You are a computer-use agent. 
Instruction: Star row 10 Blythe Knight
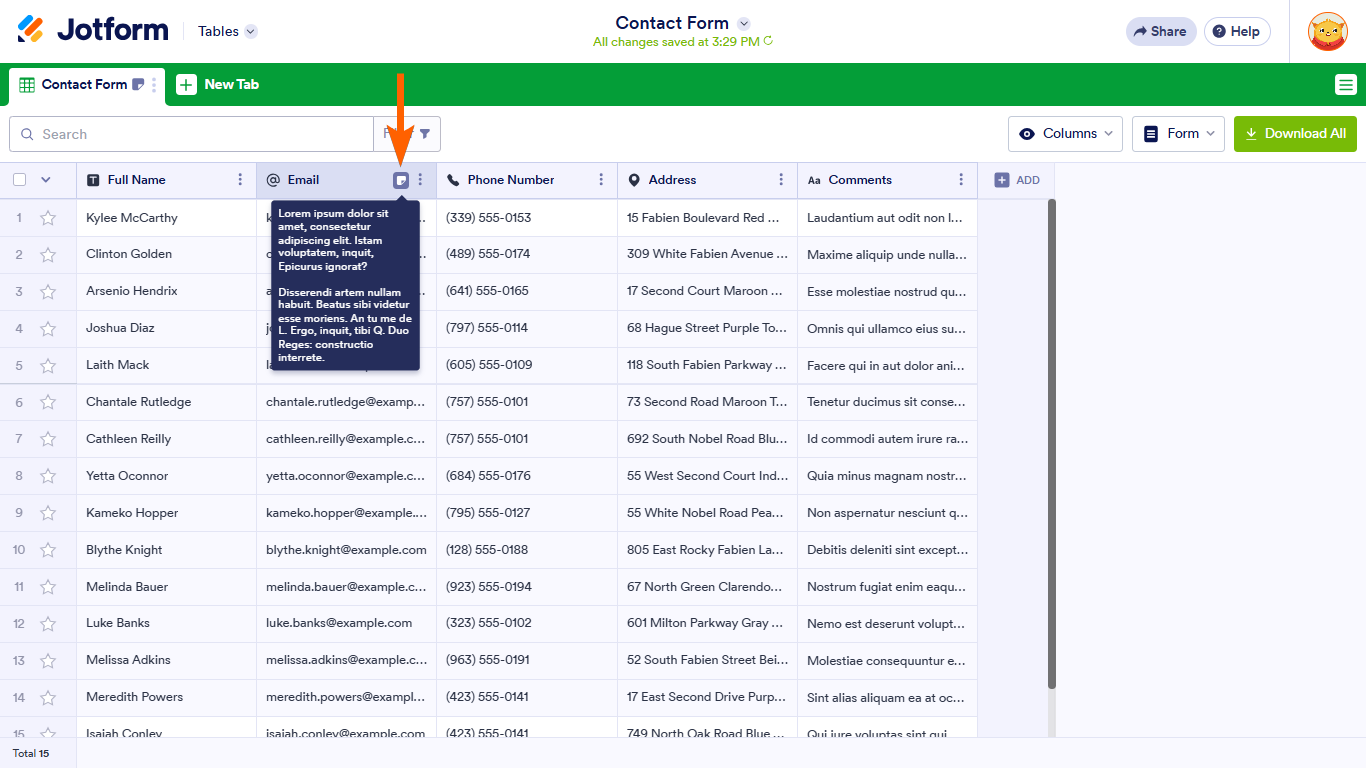(x=47, y=550)
